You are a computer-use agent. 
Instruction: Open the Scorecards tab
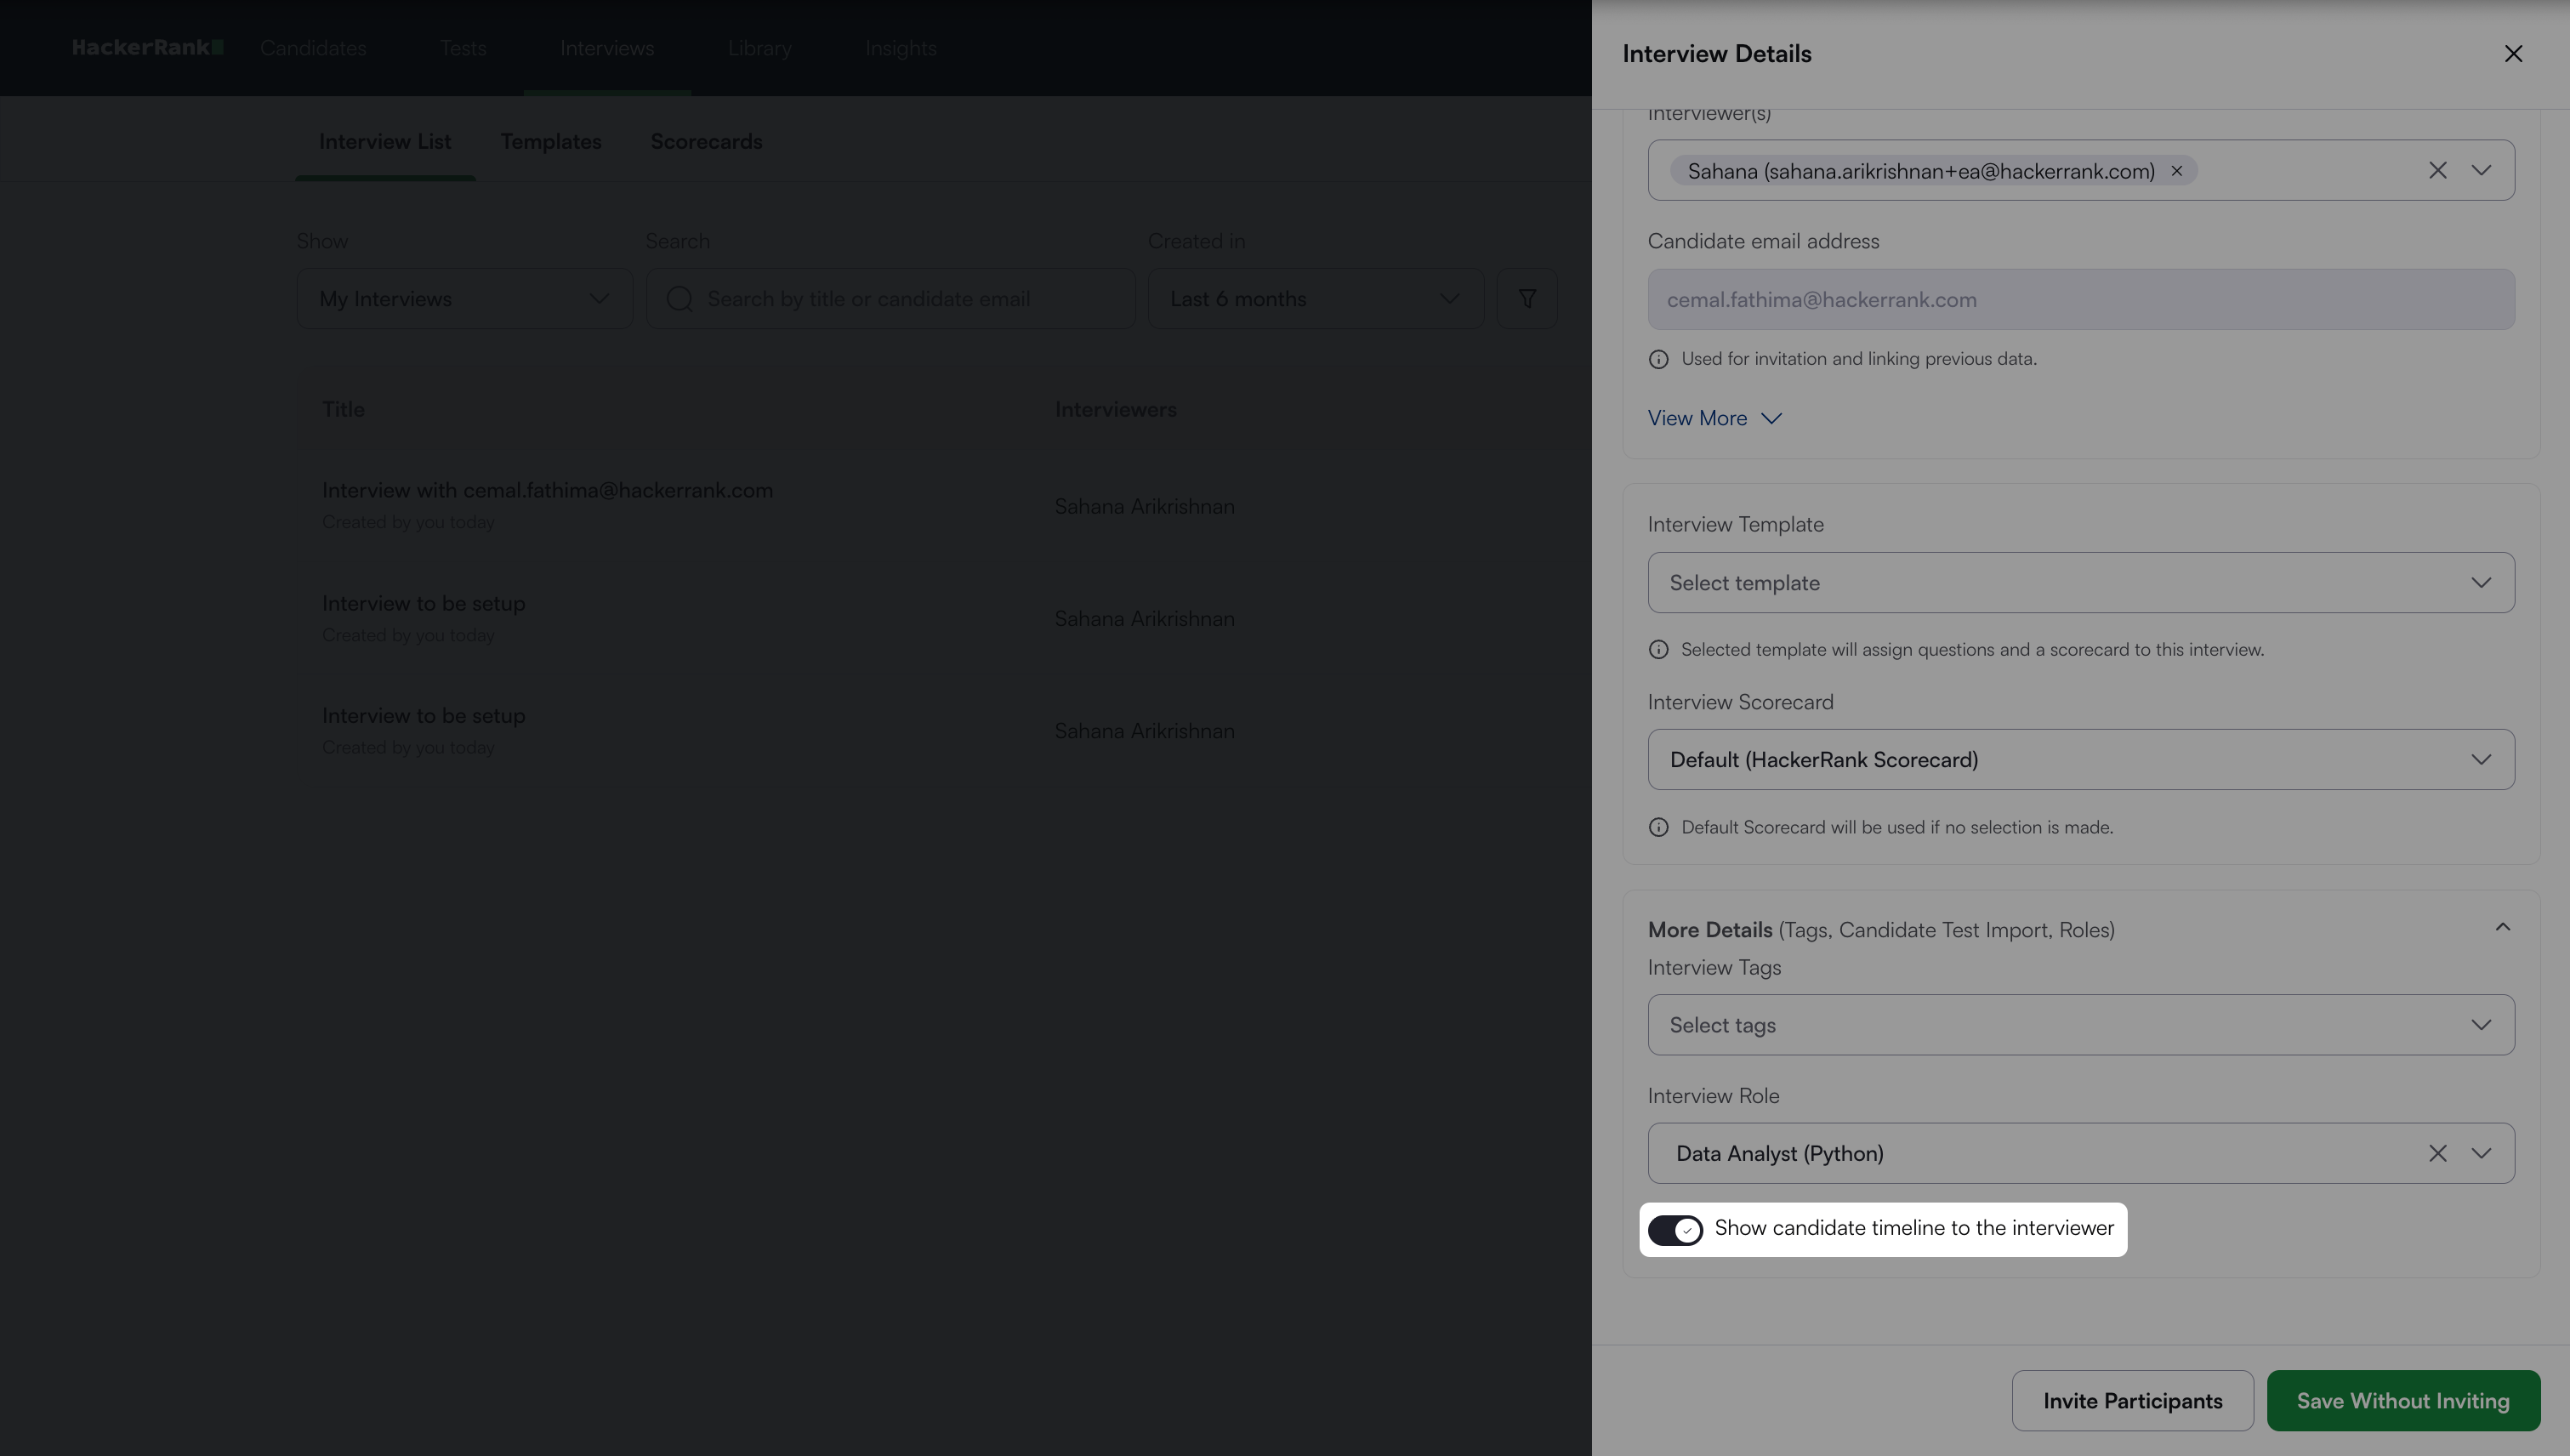706,142
